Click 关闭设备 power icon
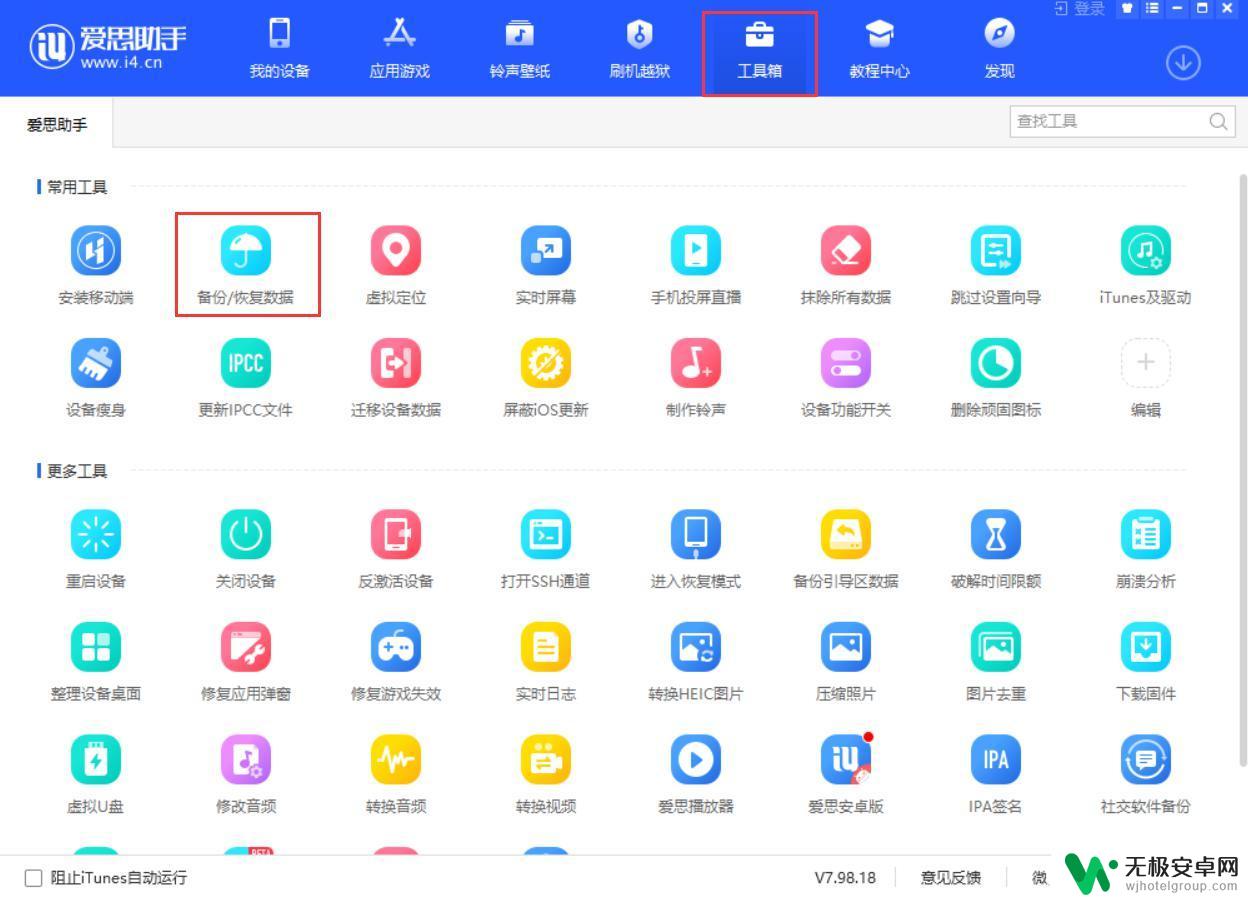This screenshot has width=1248, height=899. (246, 535)
